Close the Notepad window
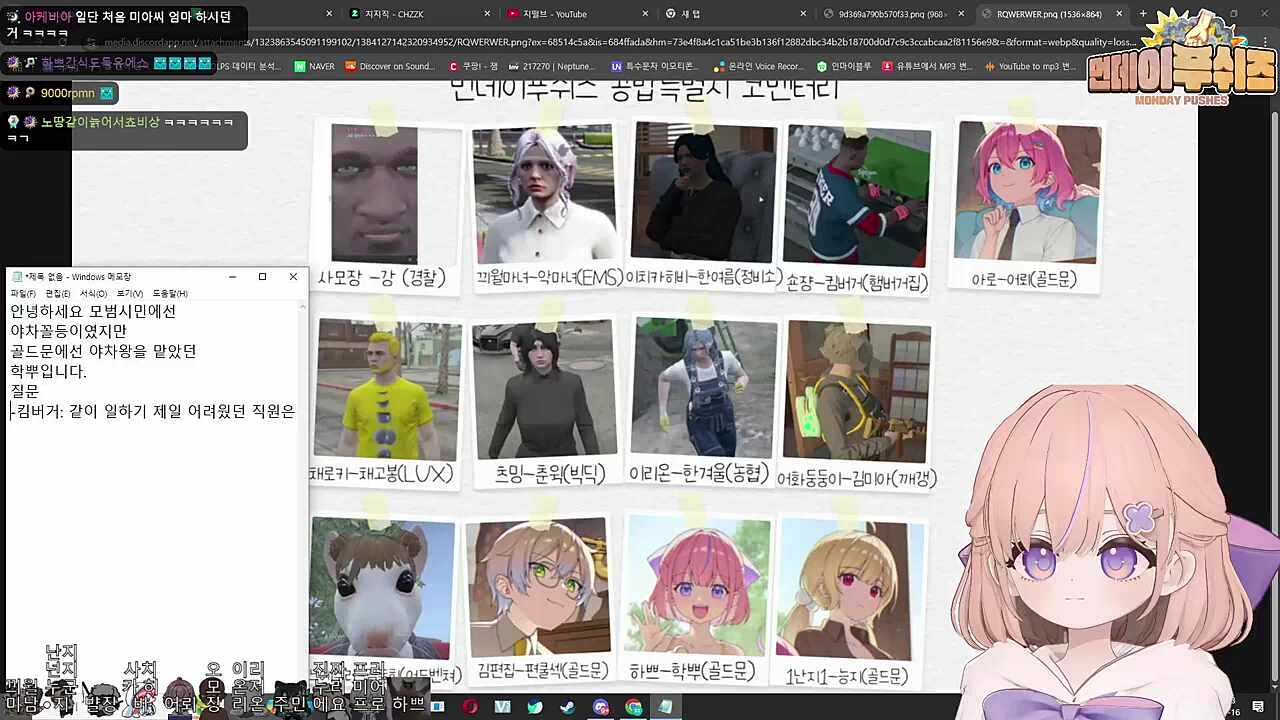This screenshot has height=720, width=1280. [293, 277]
